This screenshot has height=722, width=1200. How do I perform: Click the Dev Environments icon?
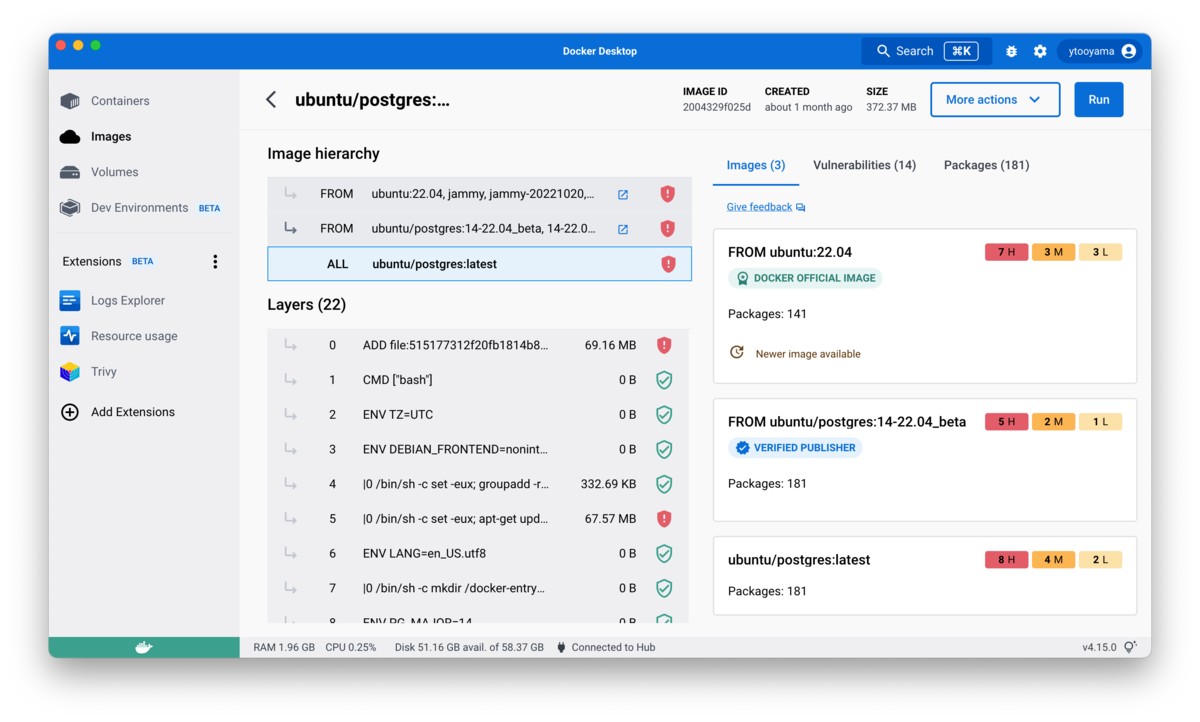click(x=70, y=208)
